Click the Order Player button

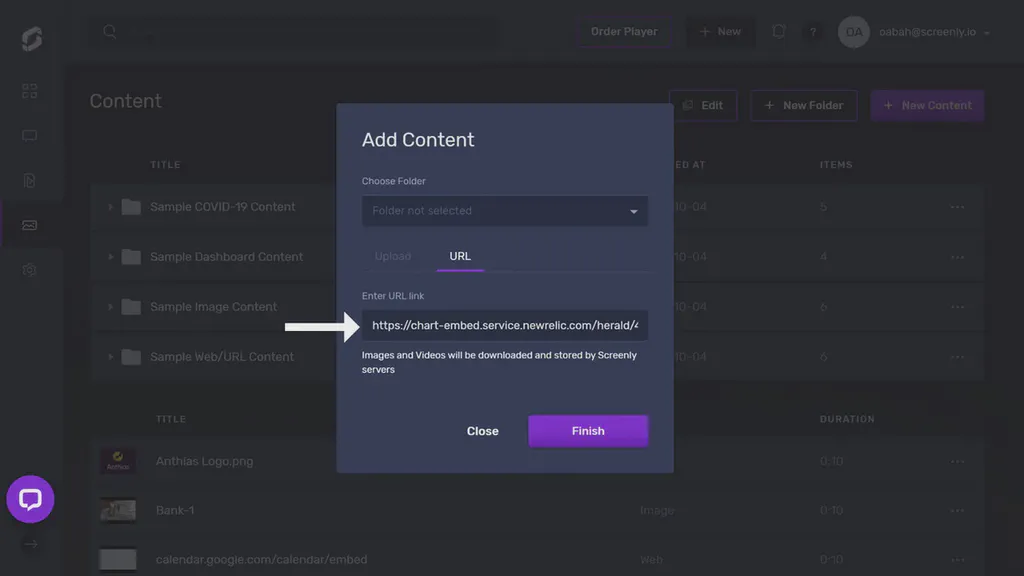tap(623, 31)
